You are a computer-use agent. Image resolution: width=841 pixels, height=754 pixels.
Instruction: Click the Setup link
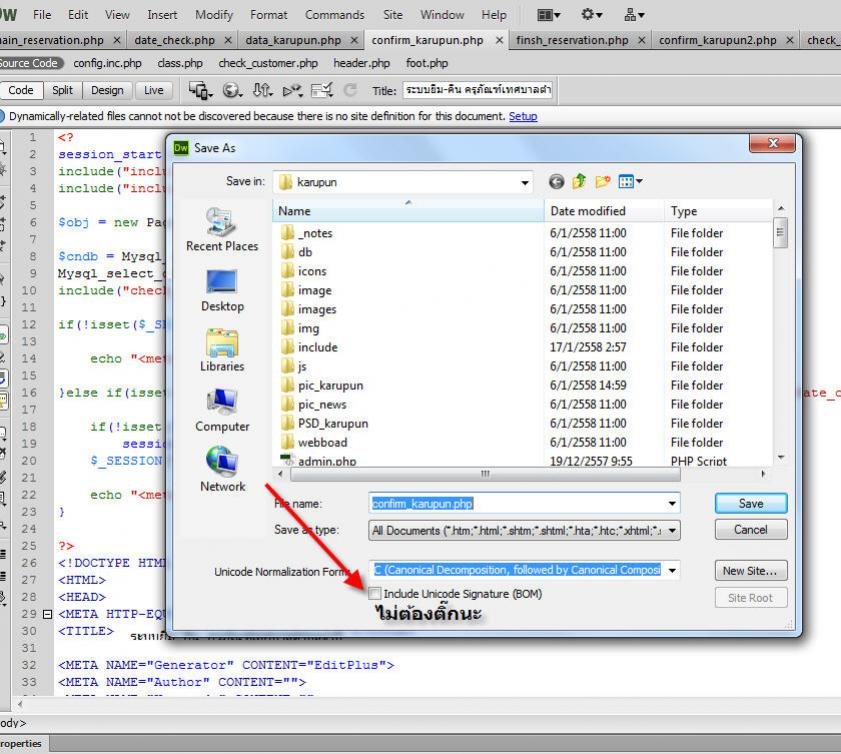[x=523, y=116]
